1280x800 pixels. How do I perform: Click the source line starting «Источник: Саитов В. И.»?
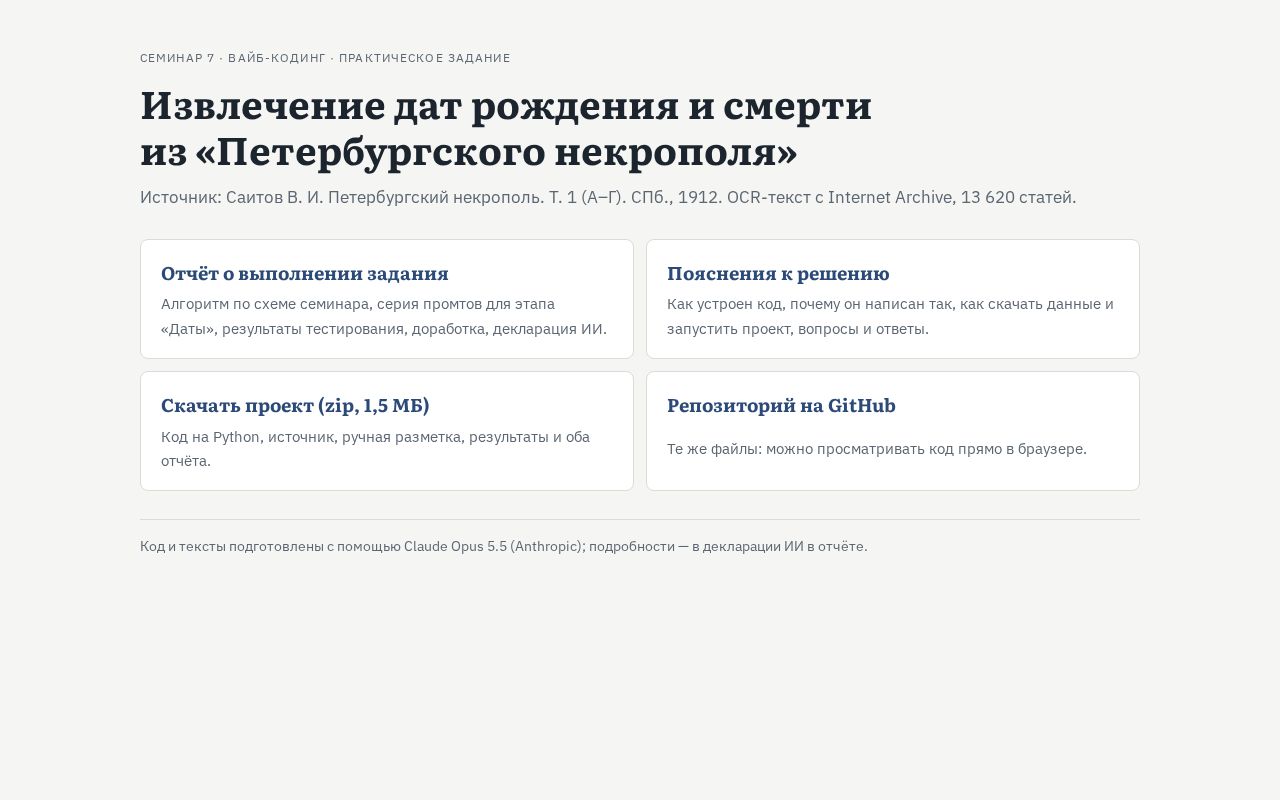point(608,197)
